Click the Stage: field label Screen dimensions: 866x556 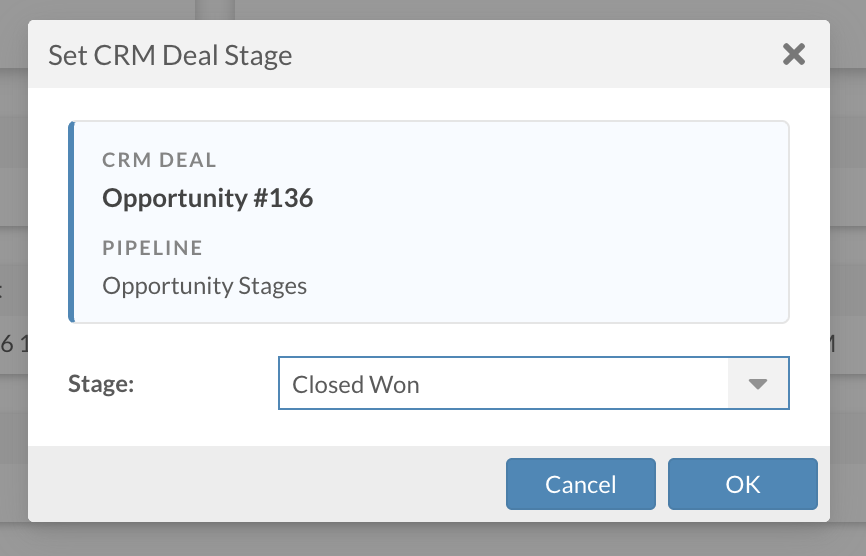click(x=101, y=384)
